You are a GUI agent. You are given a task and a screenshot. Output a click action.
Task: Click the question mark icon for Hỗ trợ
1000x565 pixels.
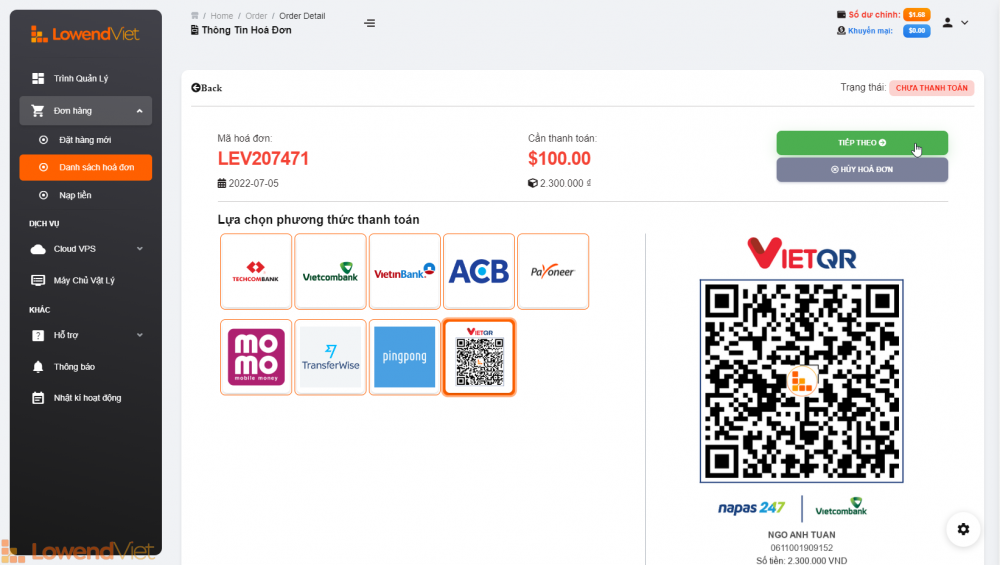tap(38, 335)
